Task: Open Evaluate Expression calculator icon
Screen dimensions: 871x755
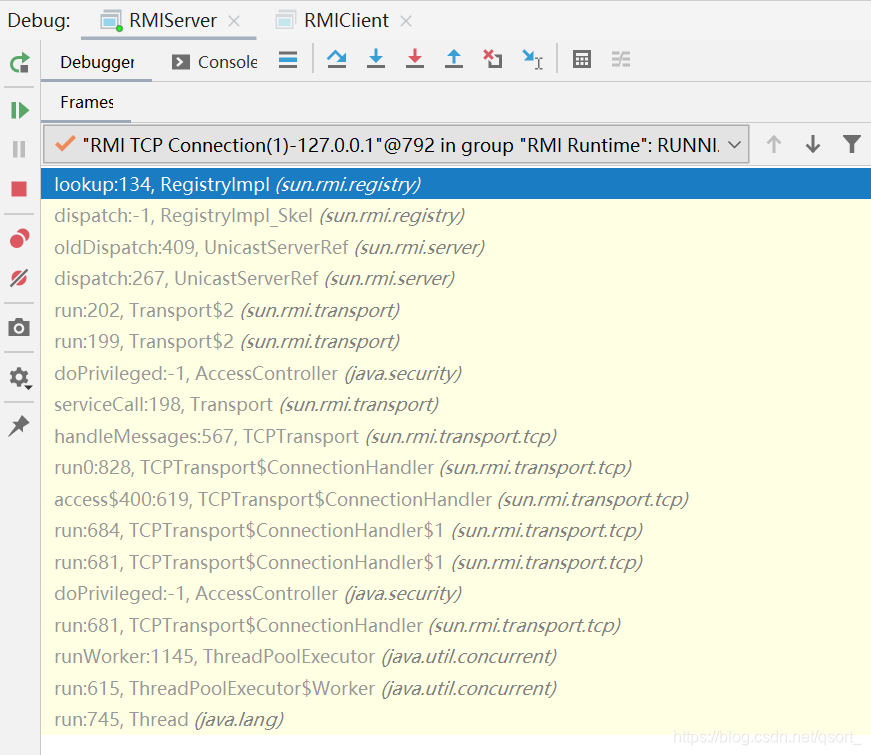Action: tap(582, 59)
